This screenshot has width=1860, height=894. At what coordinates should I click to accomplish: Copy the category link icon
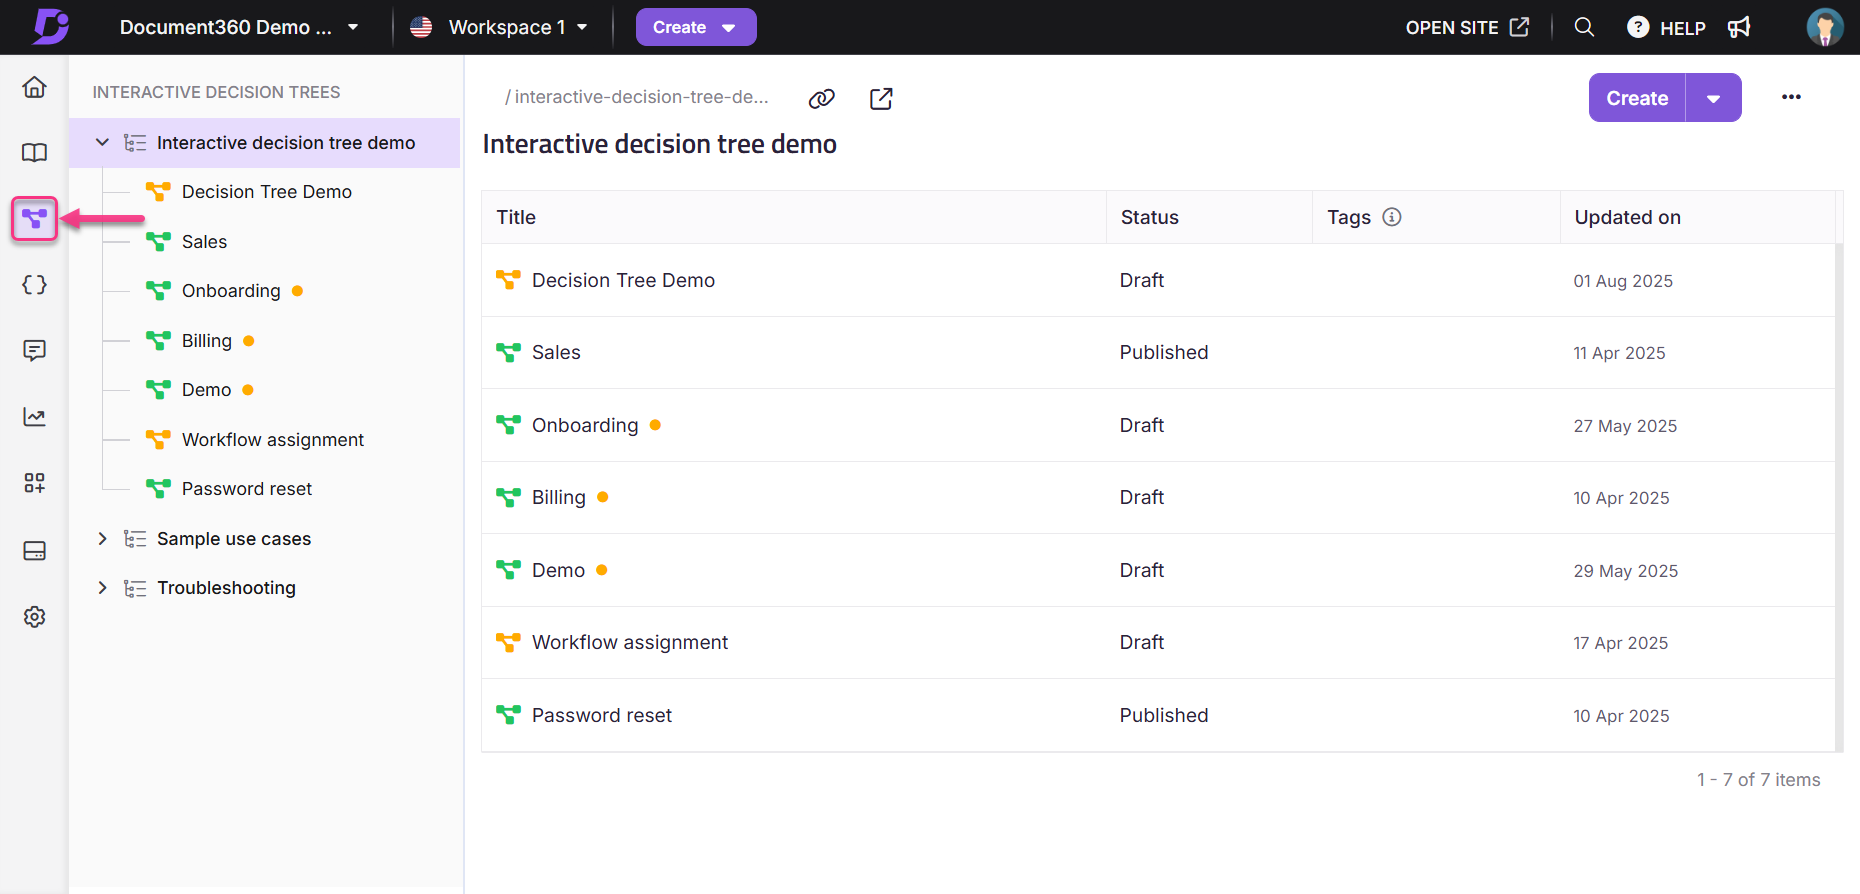pos(821,98)
